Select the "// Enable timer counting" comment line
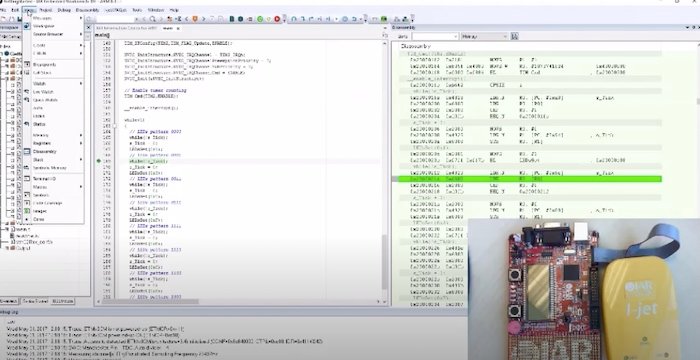700x360 pixels. [x=155, y=90]
